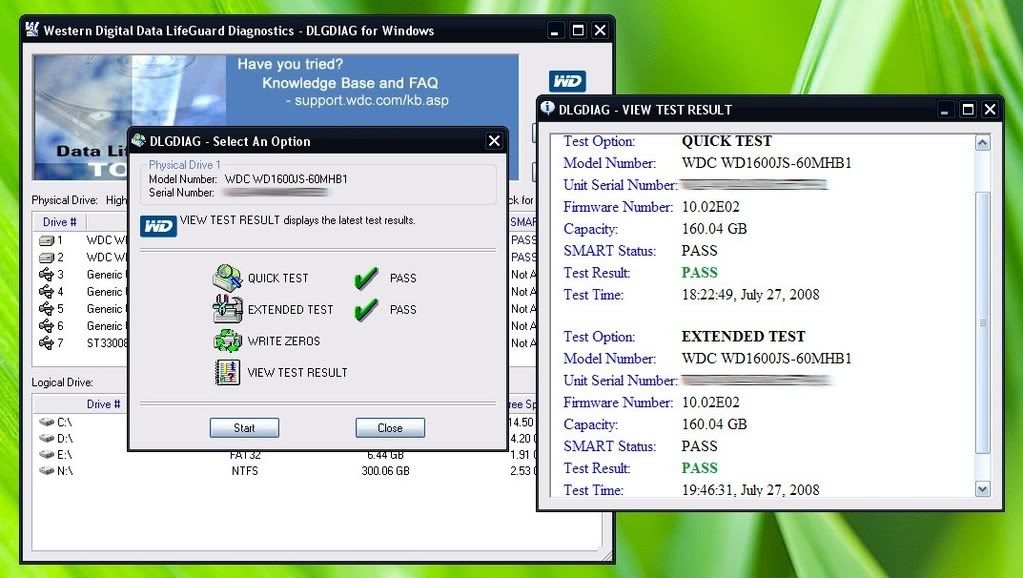This screenshot has height=578, width=1023.
Task: Click the scroll down arrow in View Test Result
Action: coord(983,489)
